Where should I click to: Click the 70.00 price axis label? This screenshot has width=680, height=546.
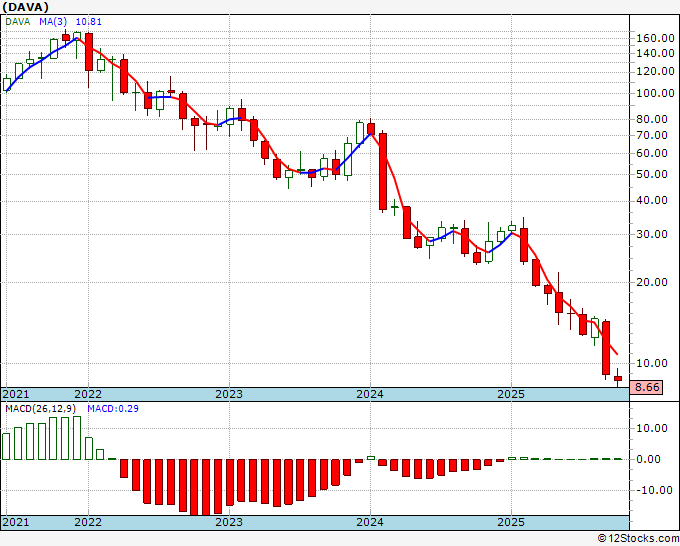652,135
